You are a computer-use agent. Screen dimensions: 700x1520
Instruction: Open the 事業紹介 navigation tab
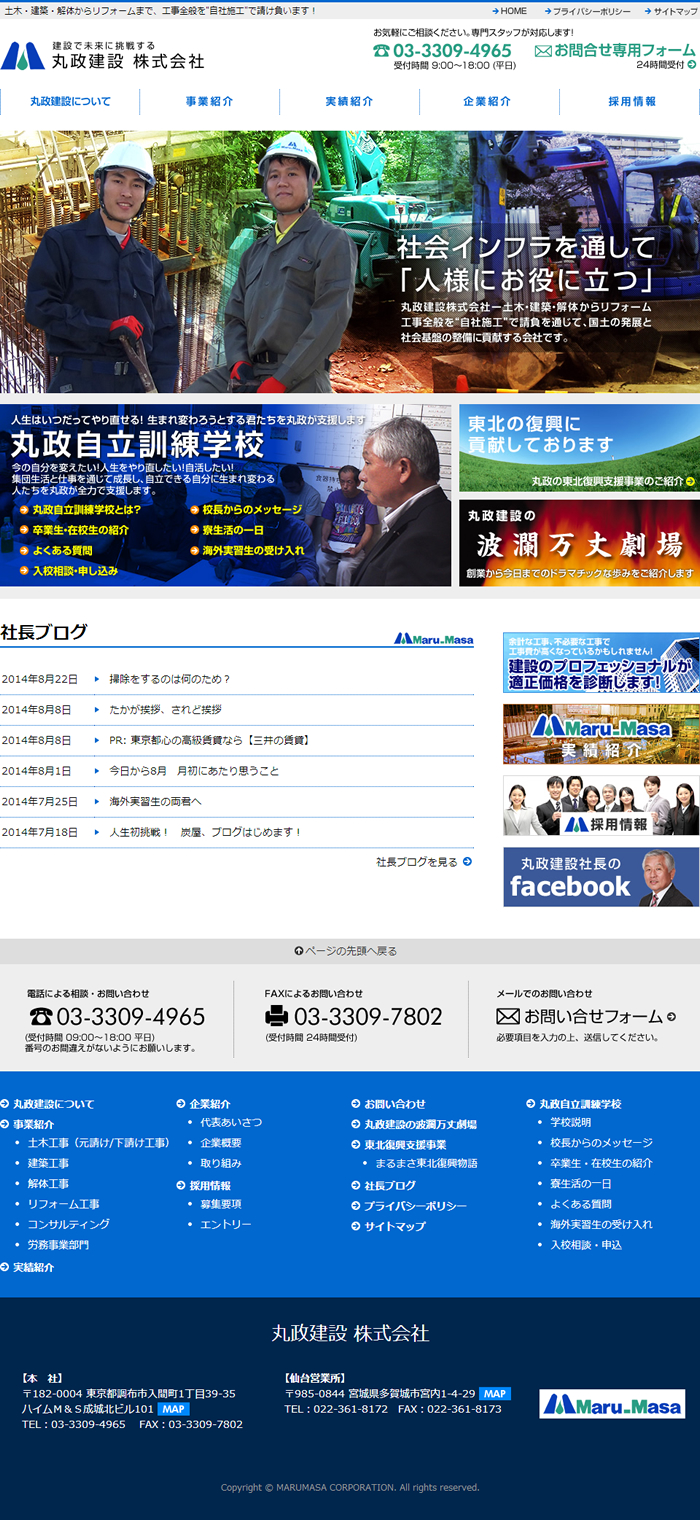(x=209, y=102)
